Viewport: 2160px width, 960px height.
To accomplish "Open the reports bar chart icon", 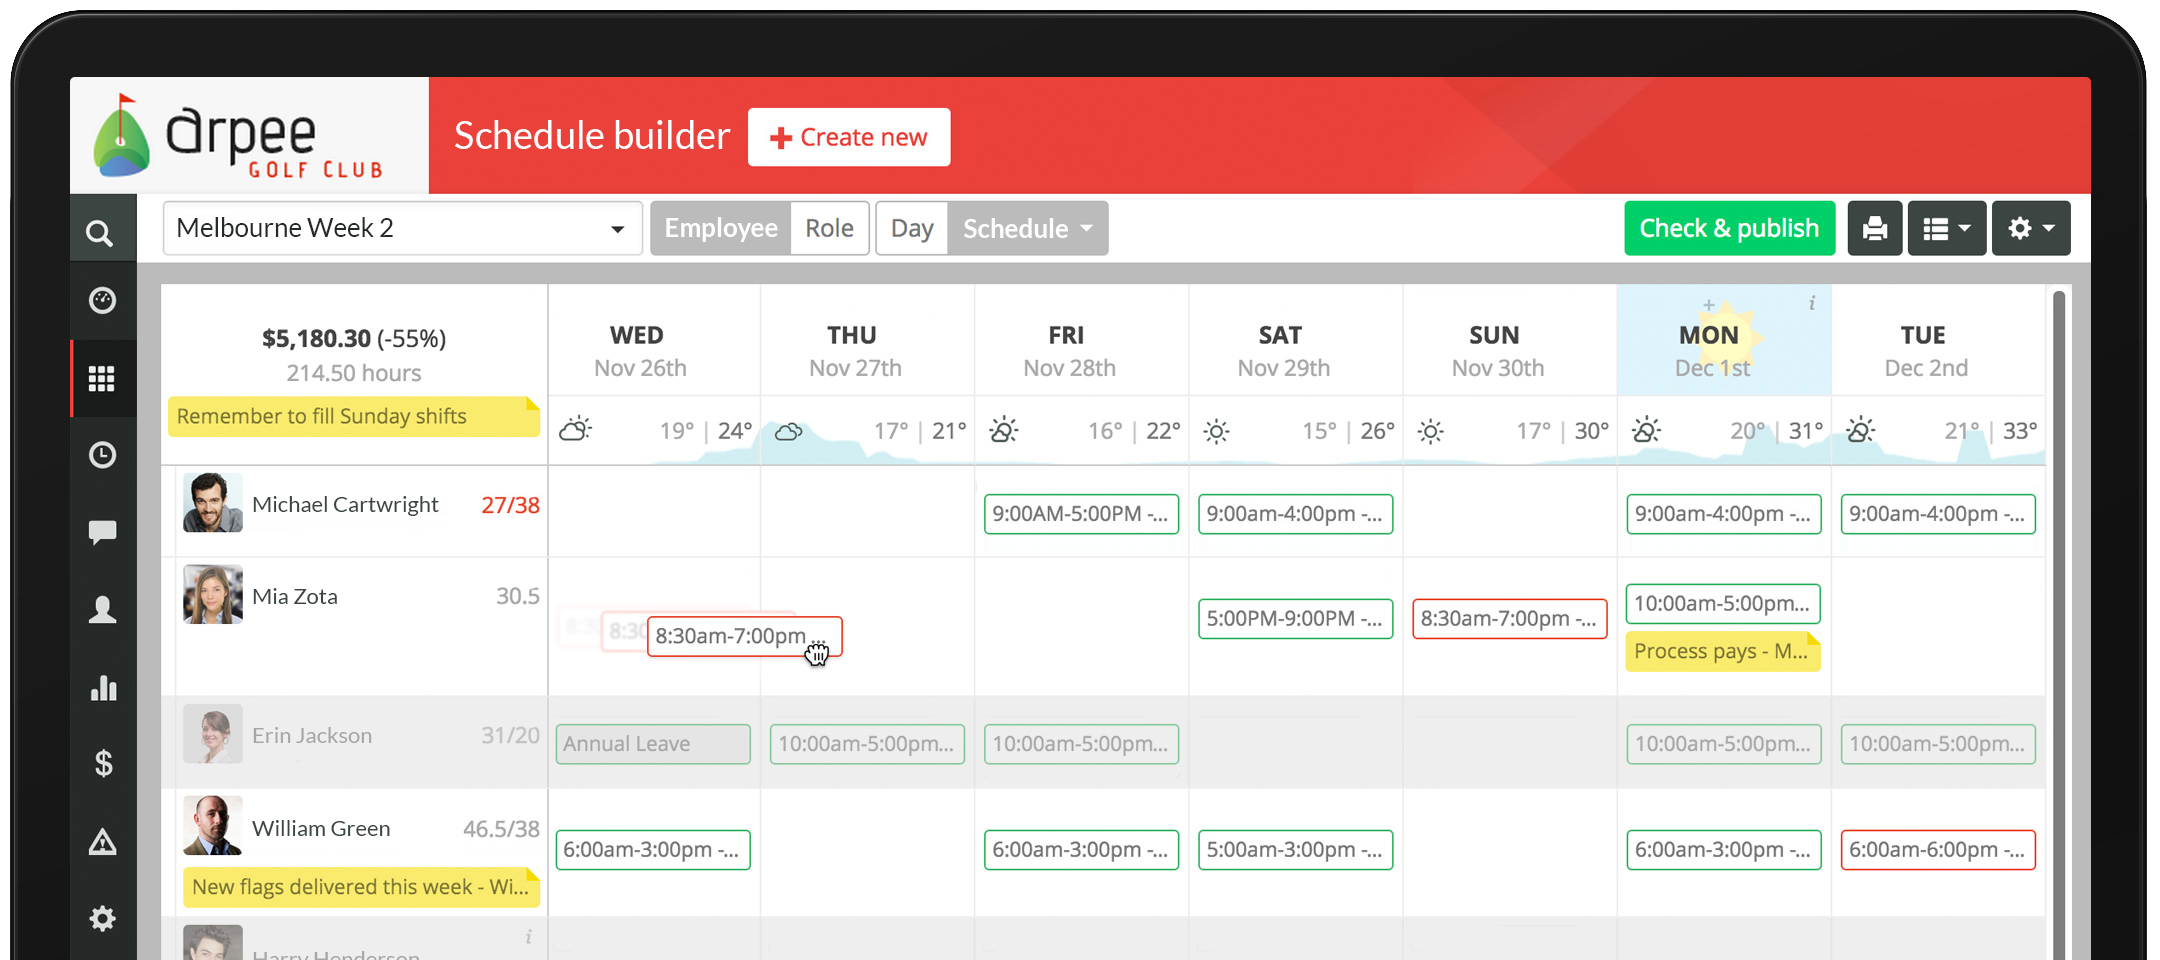I will click(x=103, y=687).
